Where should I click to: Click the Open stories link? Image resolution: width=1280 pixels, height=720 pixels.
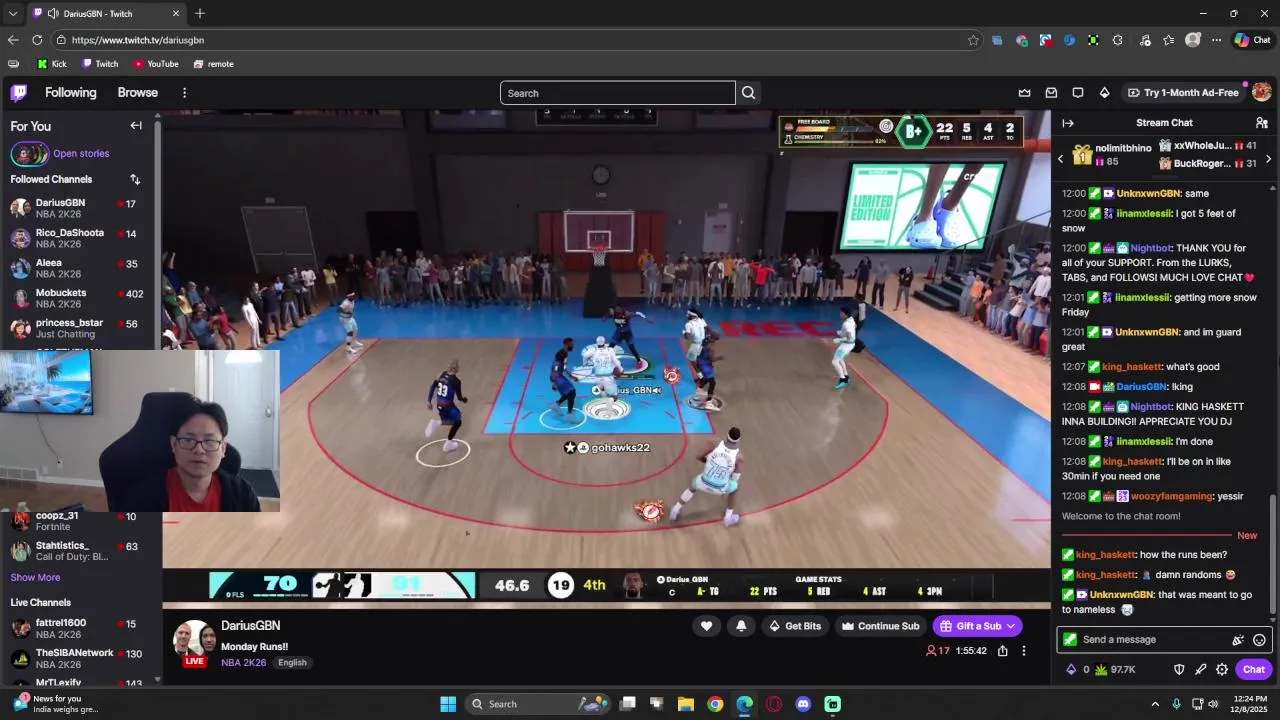pyautogui.click(x=81, y=154)
